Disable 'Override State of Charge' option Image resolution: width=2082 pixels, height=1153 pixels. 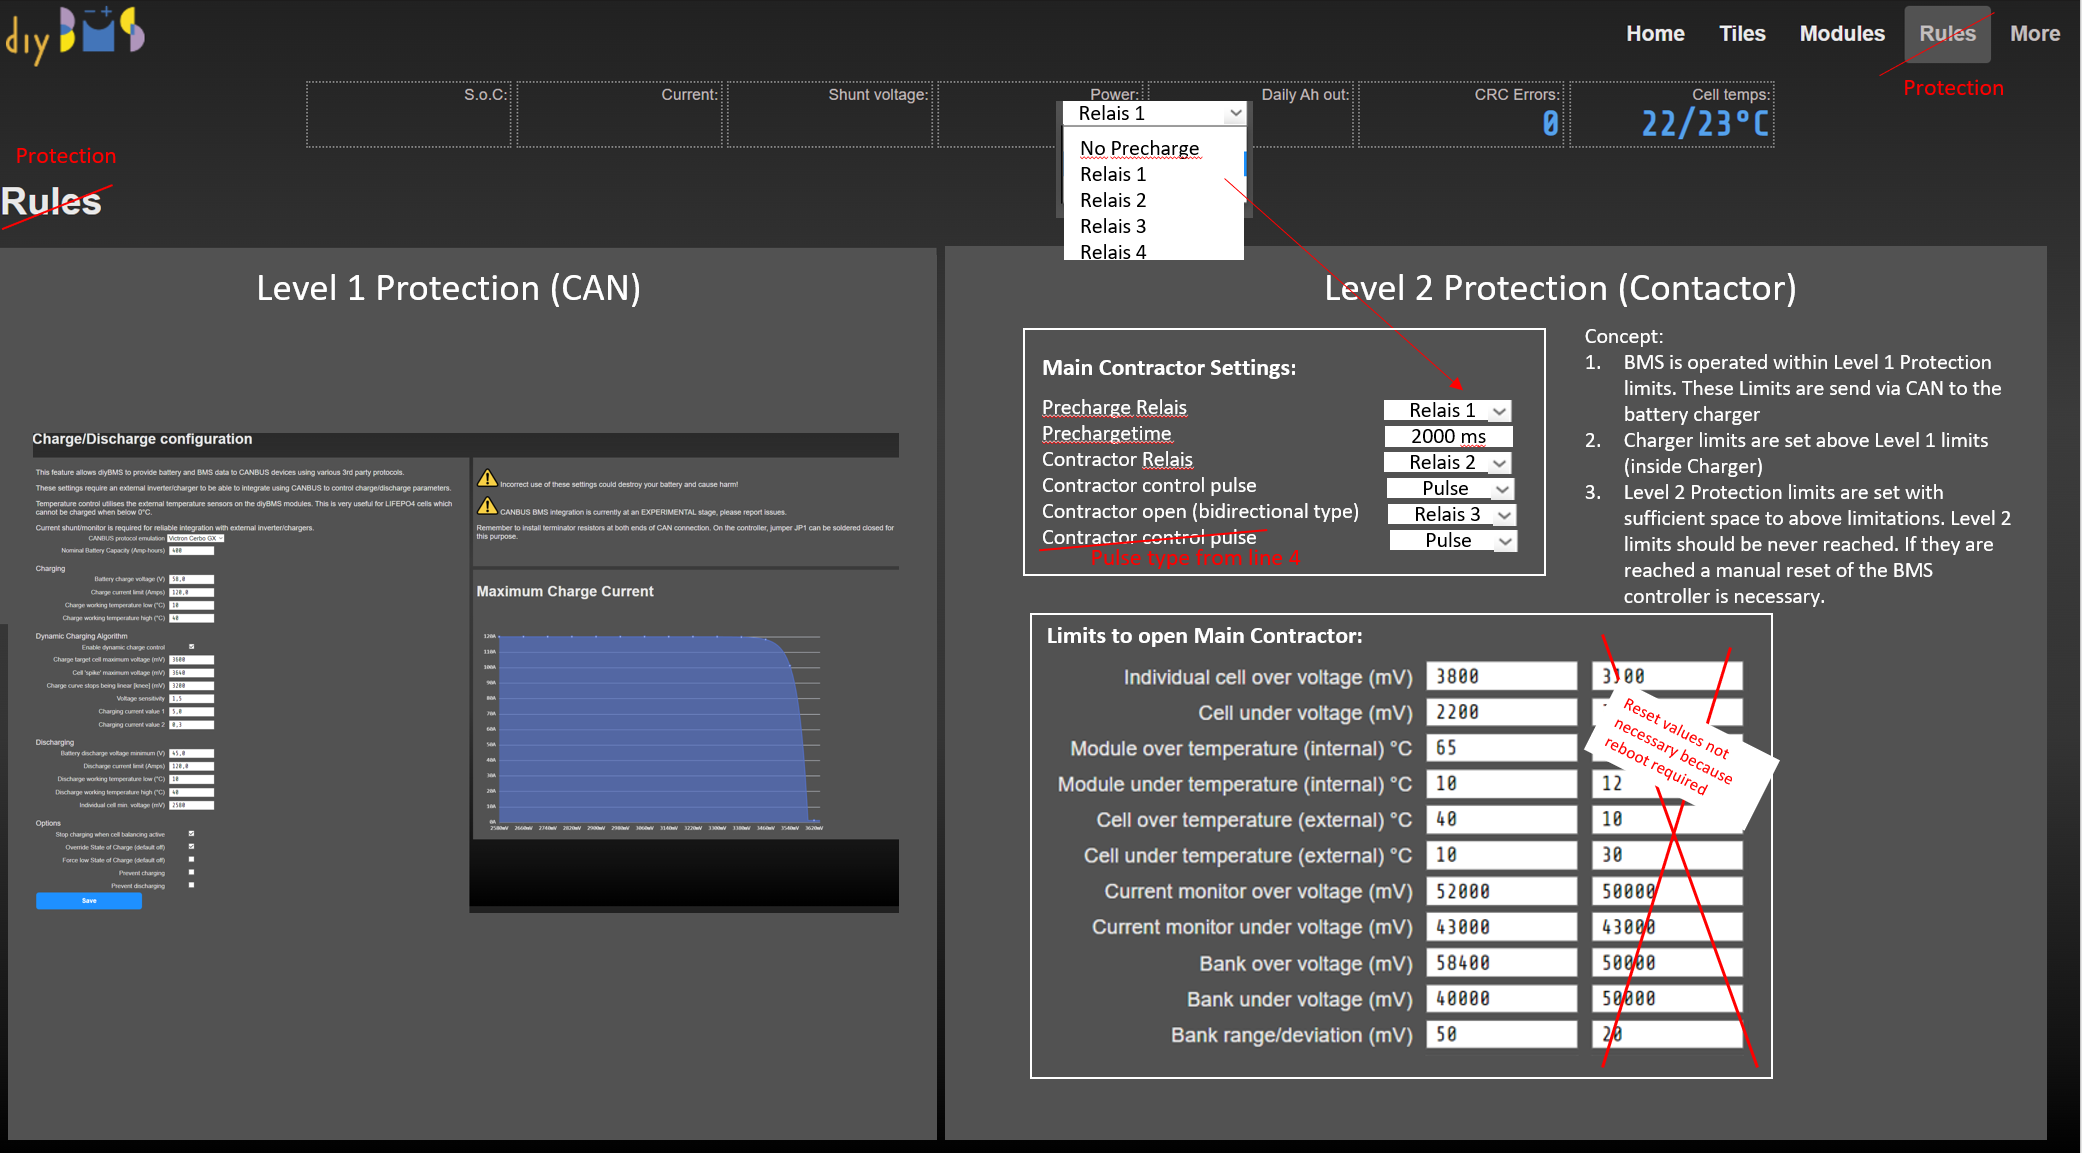191,847
